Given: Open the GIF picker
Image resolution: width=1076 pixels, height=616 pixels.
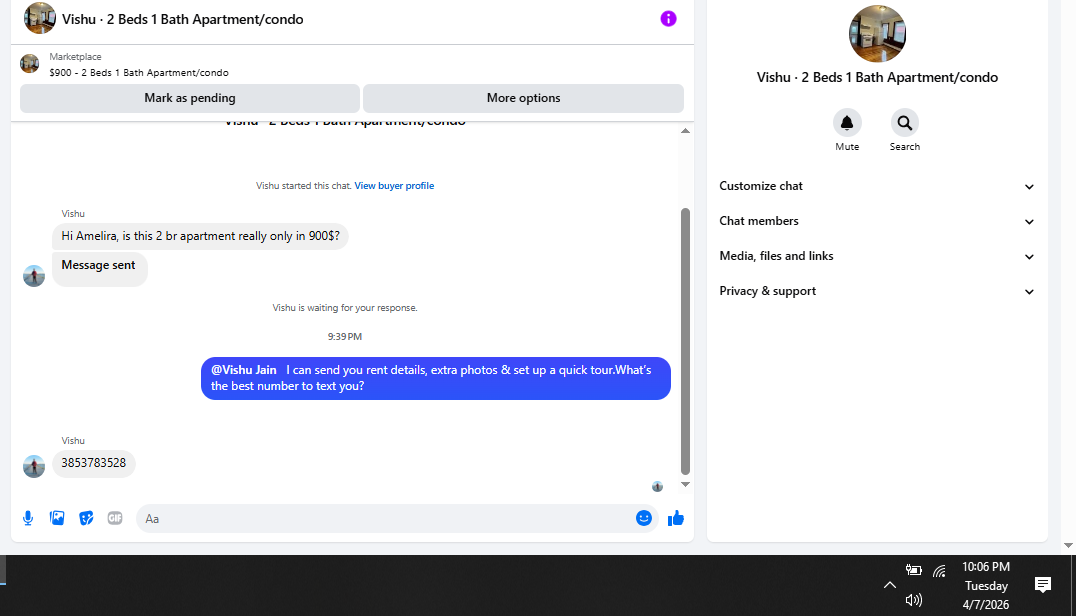Looking at the screenshot, I should [115, 518].
